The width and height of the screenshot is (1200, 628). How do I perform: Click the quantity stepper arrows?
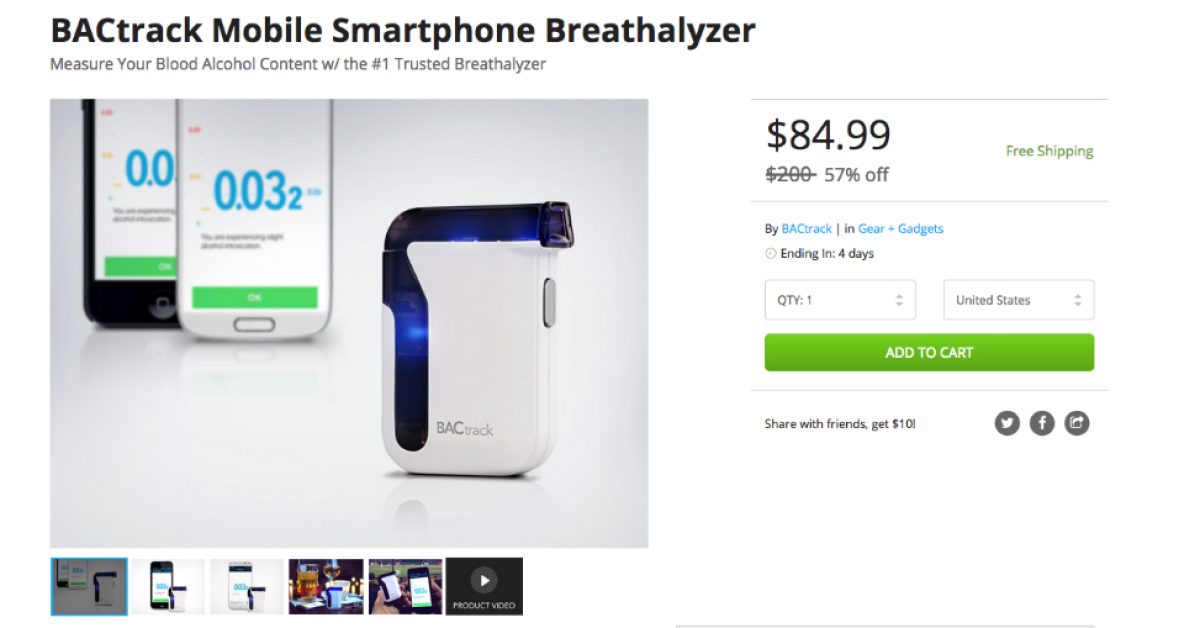point(899,300)
